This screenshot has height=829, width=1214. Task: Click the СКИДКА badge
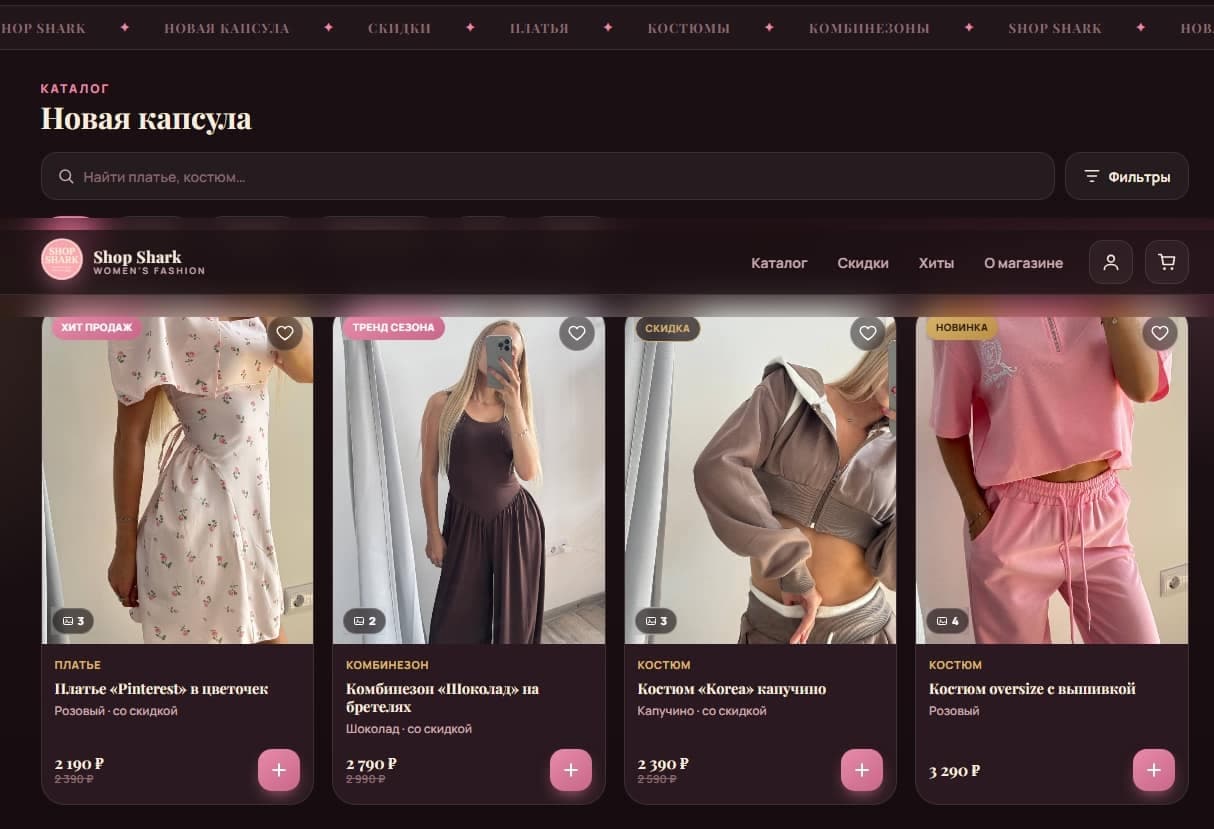point(667,328)
